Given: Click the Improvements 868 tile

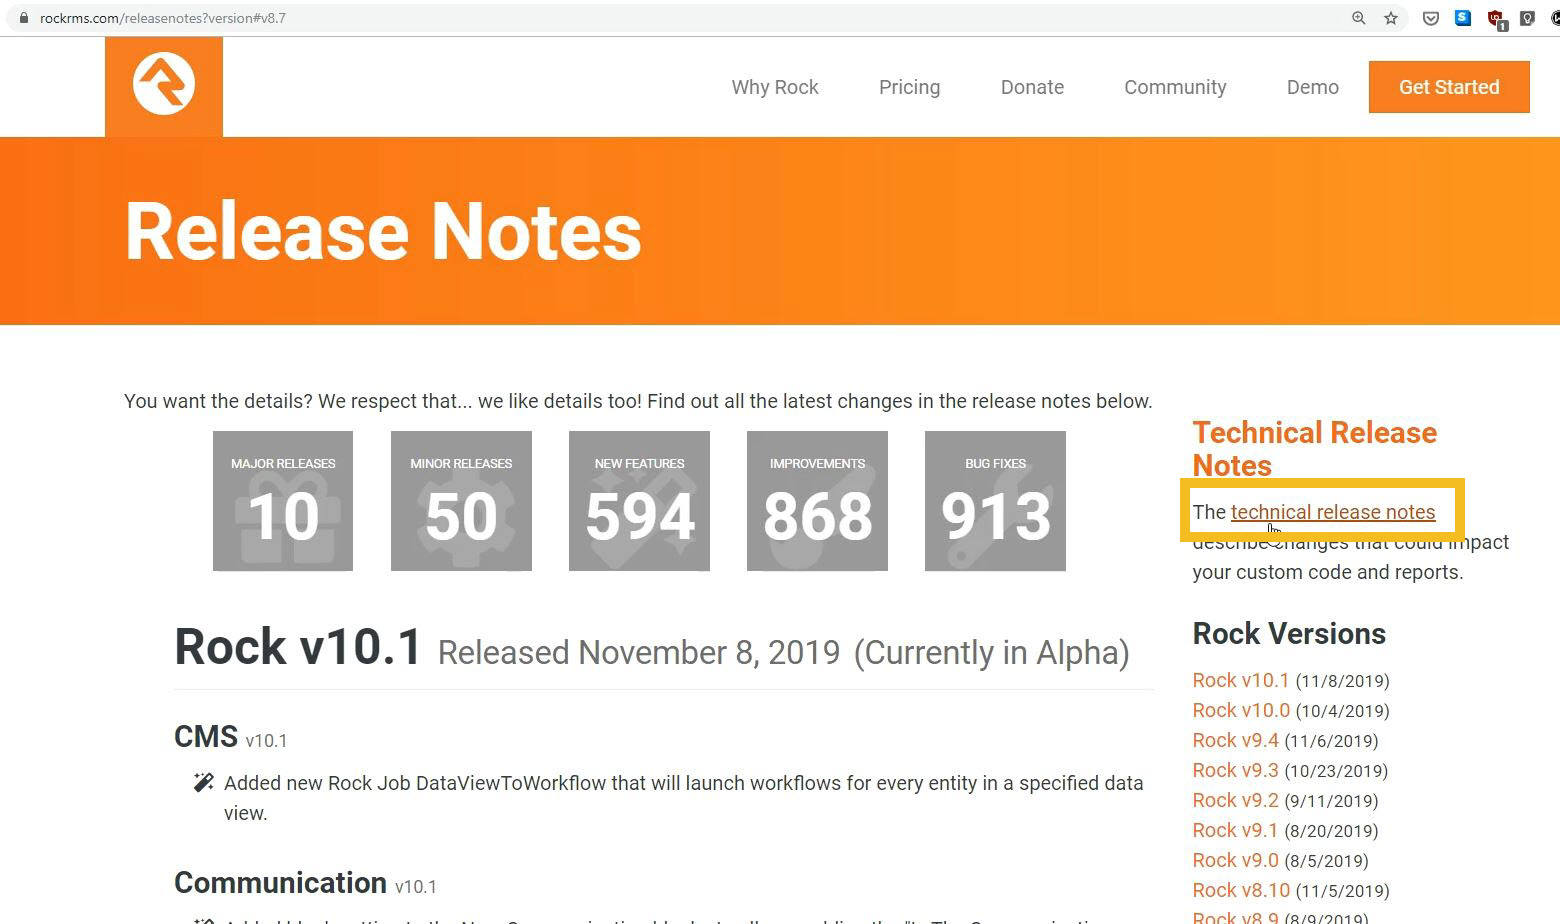Looking at the screenshot, I should (817, 501).
